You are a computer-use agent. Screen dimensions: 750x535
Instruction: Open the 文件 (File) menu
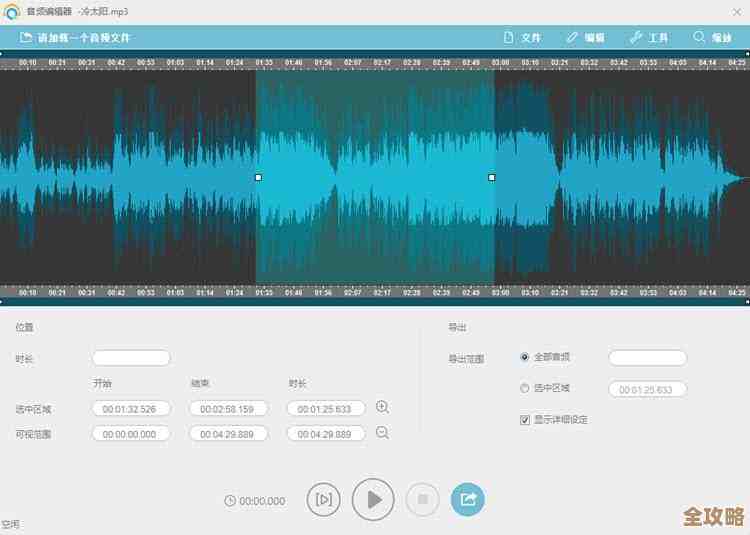pos(521,38)
